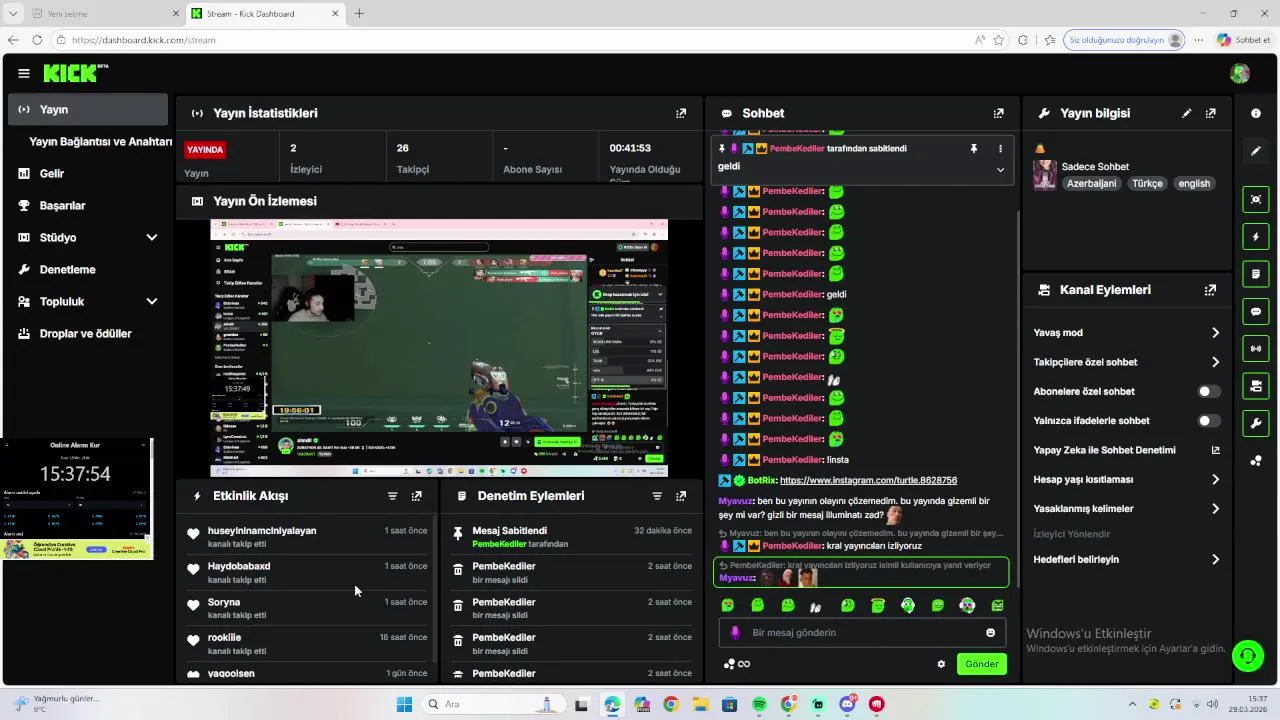This screenshot has height=720, width=1280.
Task: Expand Takipçilere özel sohbet options
Action: tap(1215, 362)
